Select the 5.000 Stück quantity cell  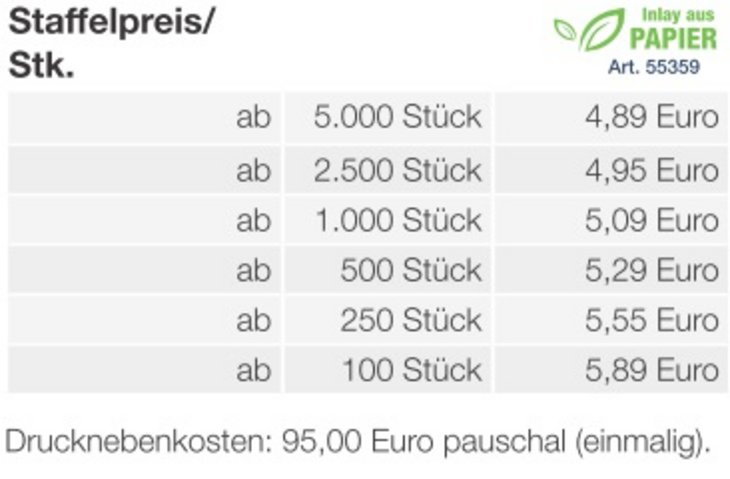(x=388, y=117)
